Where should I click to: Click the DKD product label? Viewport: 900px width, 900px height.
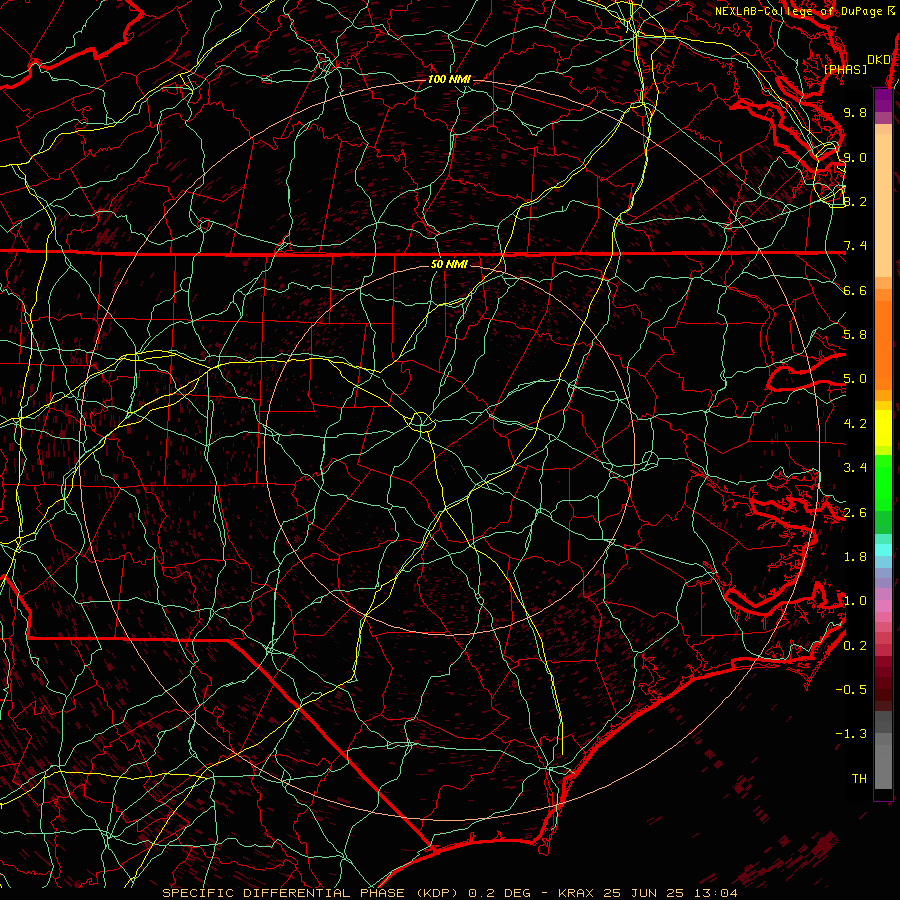coord(878,60)
